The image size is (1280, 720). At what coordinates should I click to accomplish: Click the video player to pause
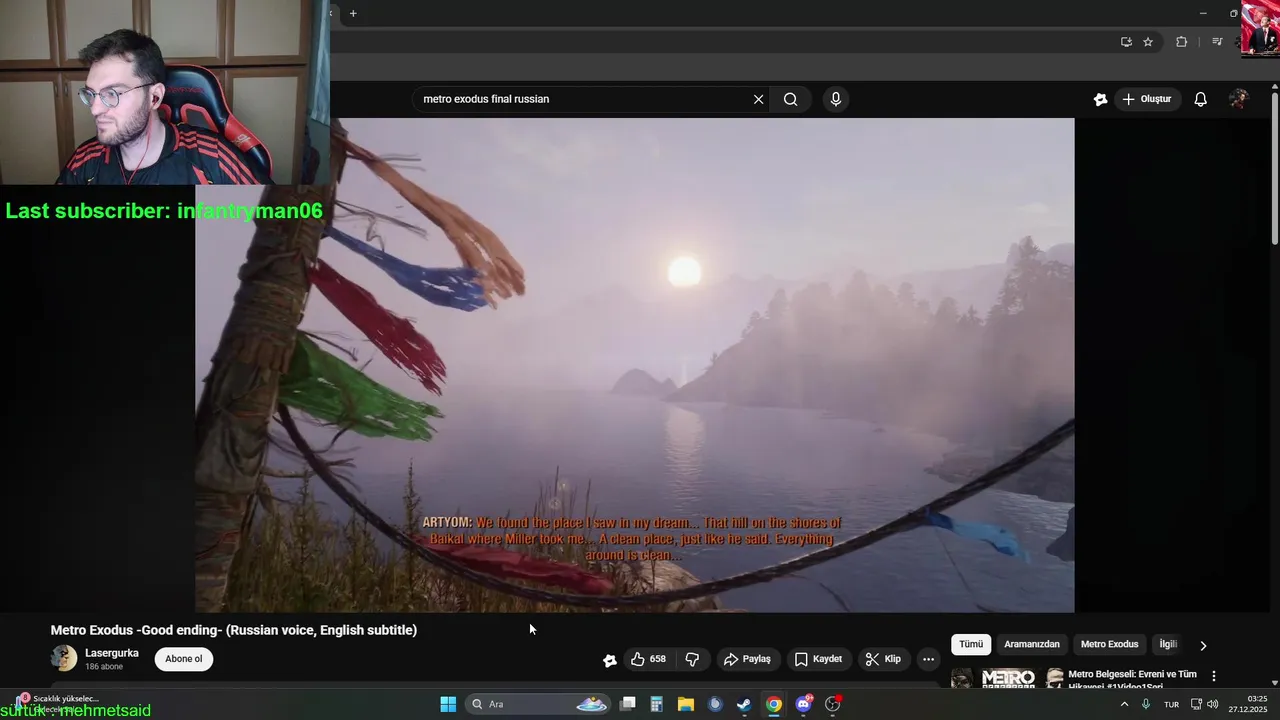(634, 365)
